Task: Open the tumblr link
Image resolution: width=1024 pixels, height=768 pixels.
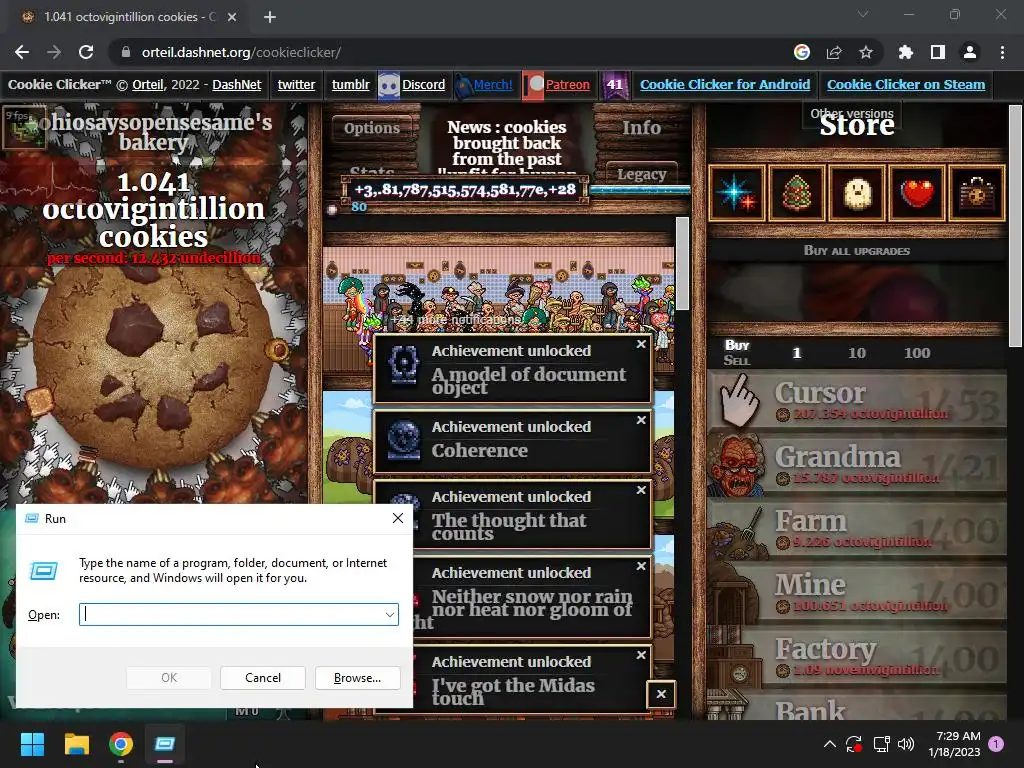Action: [x=351, y=84]
